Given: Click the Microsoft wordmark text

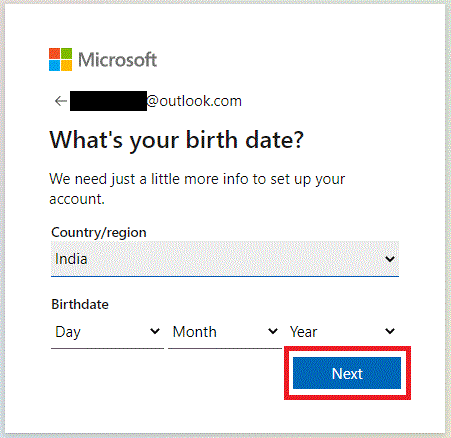Looking at the screenshot, I should pos(117,60).
